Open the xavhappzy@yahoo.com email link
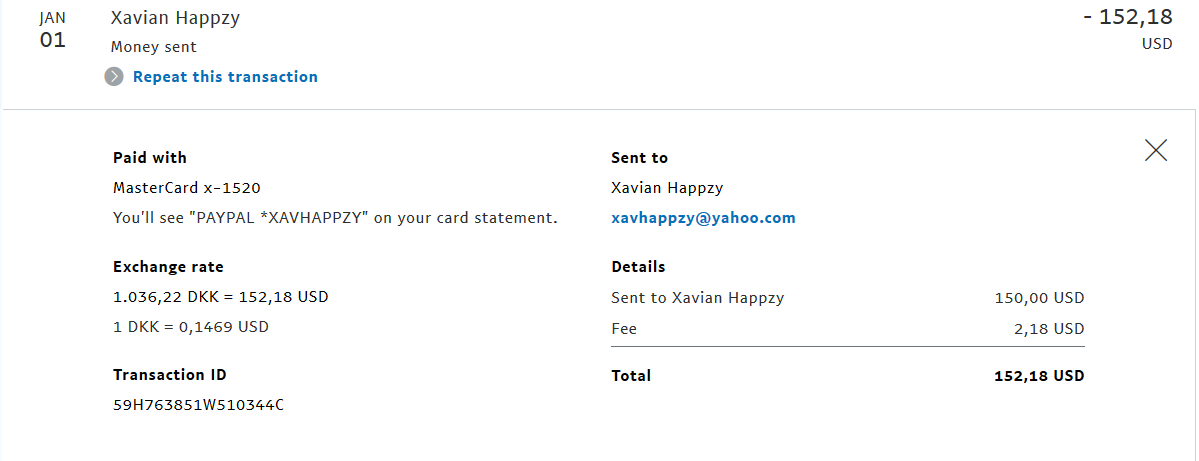Screen dimensions: 1199x461 [703, 218]
